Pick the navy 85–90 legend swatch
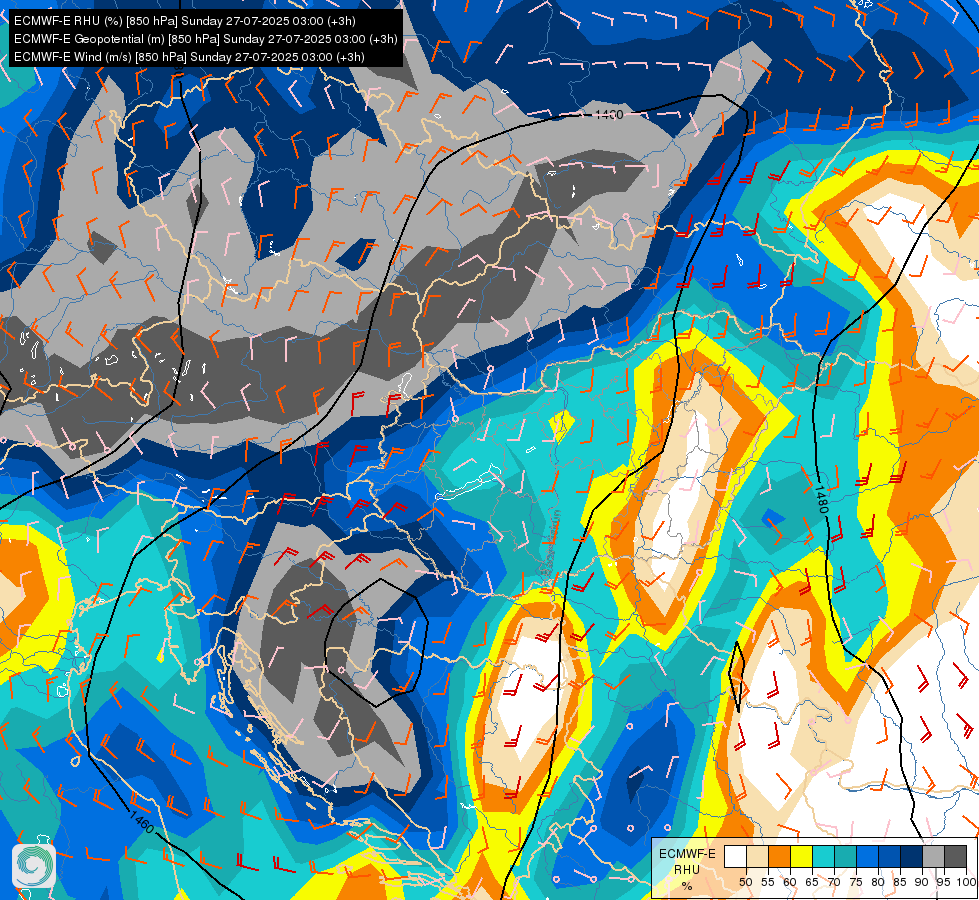979x900 pixels. [911, 856]
